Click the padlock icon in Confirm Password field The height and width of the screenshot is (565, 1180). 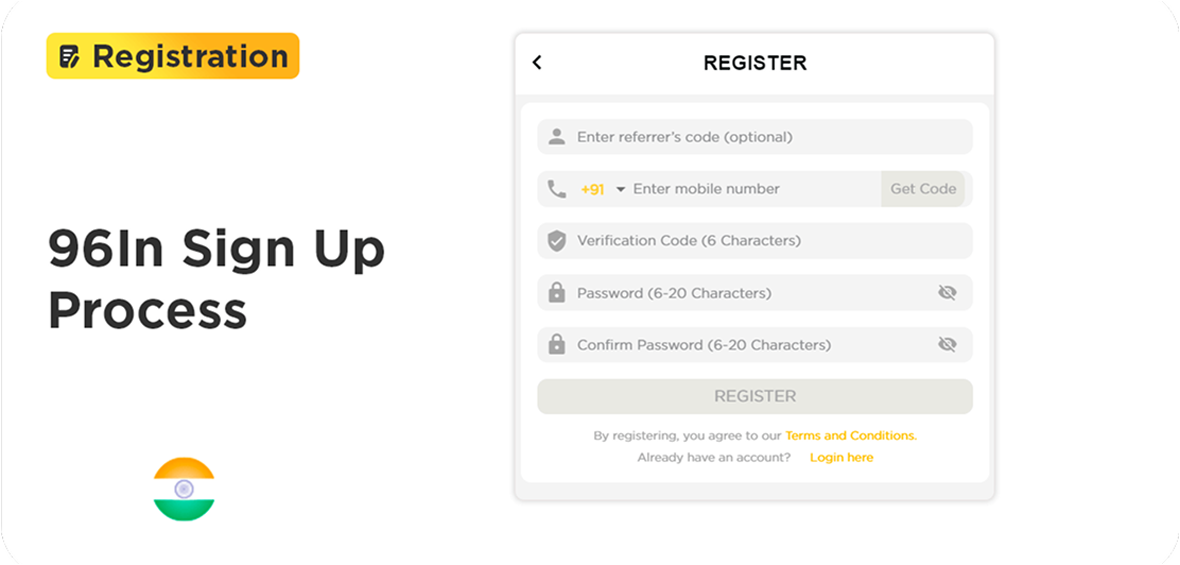pyautogui.click(x=557, y=345)
